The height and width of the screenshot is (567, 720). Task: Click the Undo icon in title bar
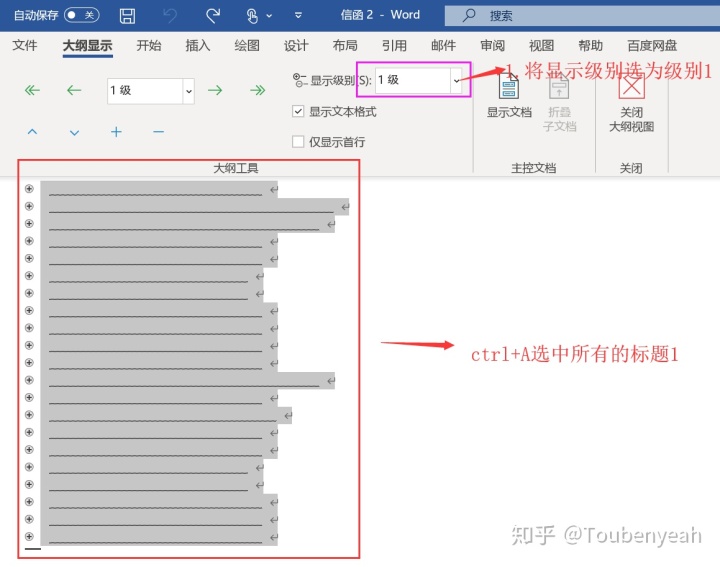pyautogui.click(x=170, y=16)
